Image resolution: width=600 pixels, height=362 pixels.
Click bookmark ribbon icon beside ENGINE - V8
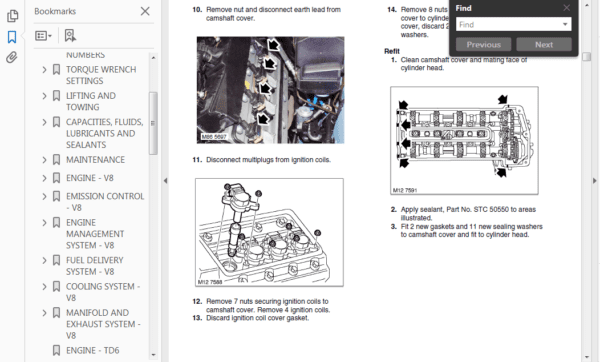pos(56,178)
